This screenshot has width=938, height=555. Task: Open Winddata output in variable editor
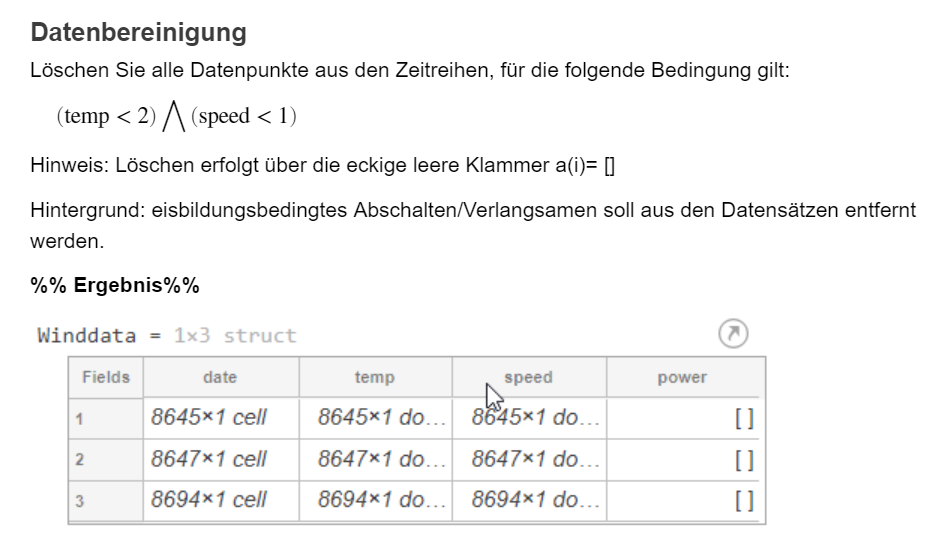733,334
